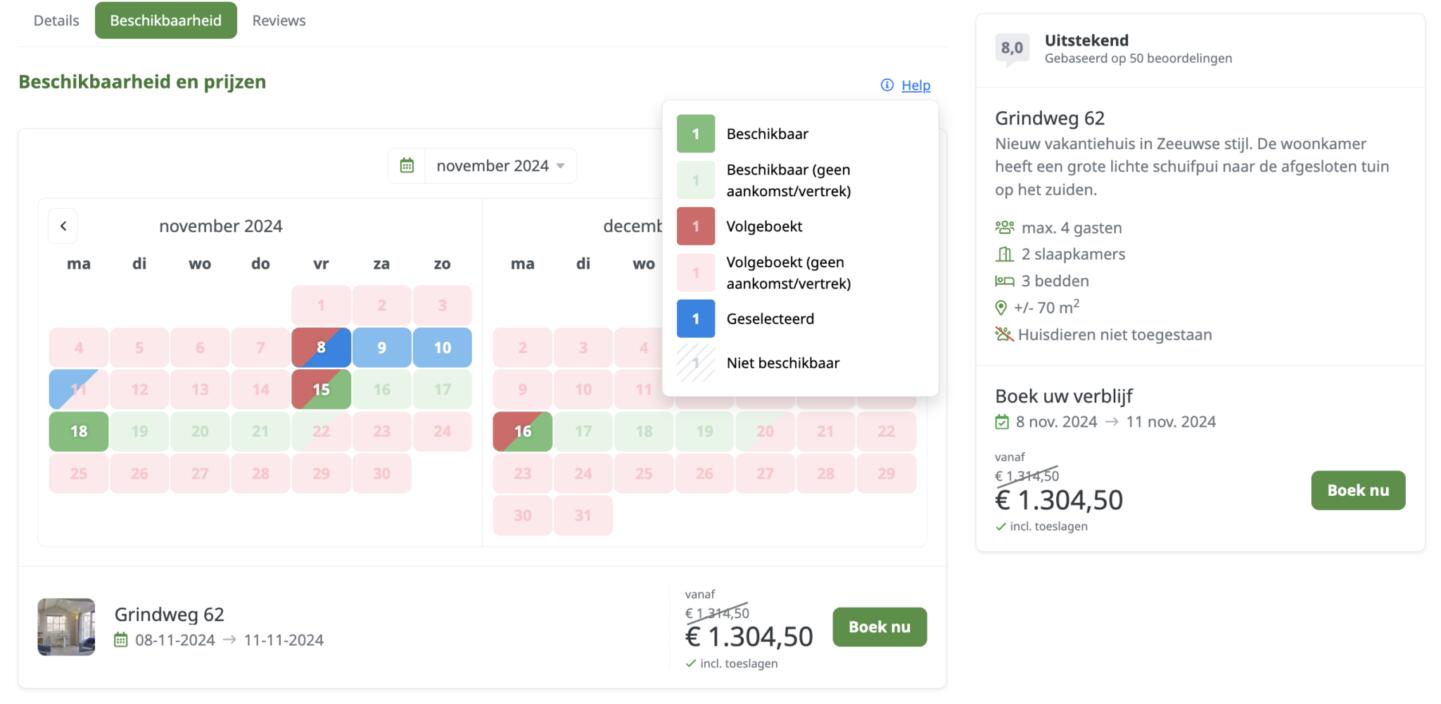Screen dimensions: 1441x704
Task: Open the Help link
Action: pyautogui.click(x=915, y=85)
